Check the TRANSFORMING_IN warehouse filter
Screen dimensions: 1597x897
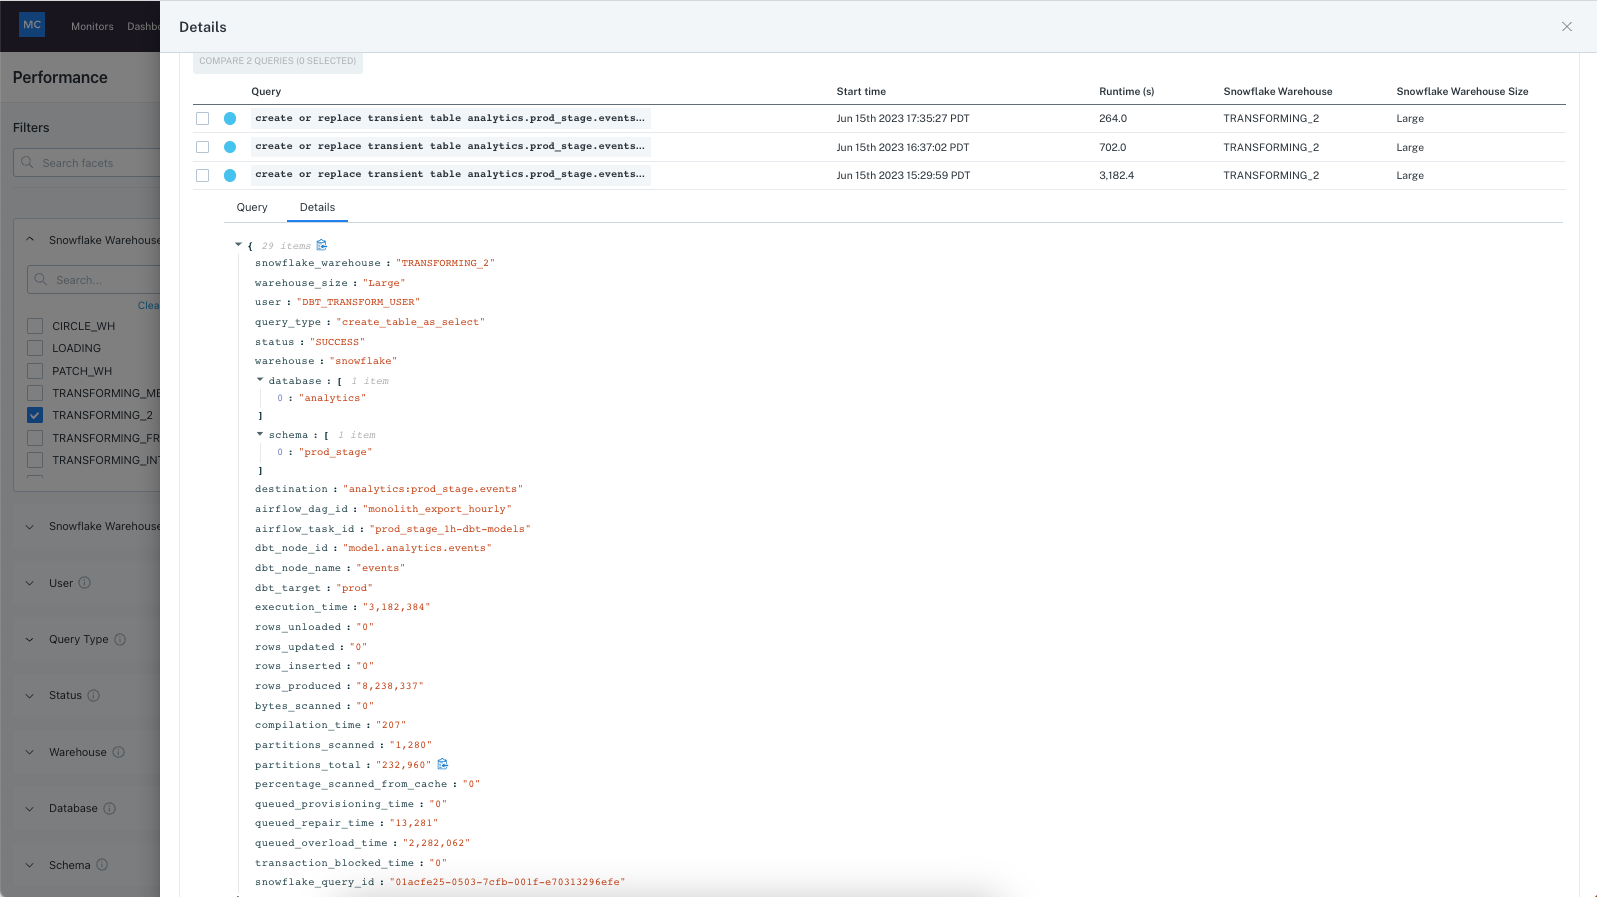(x=35, y=460)
